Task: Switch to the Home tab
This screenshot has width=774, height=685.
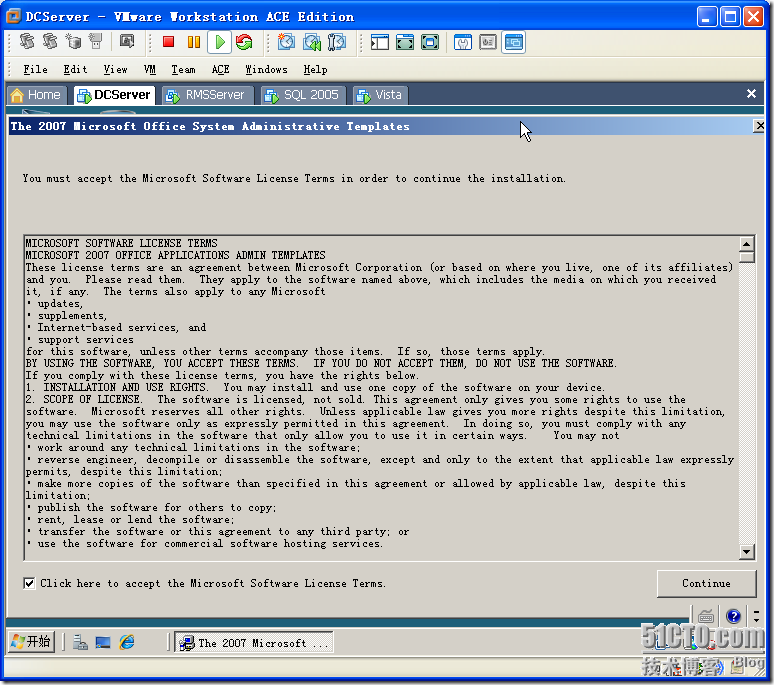Action: pos(36,95)
